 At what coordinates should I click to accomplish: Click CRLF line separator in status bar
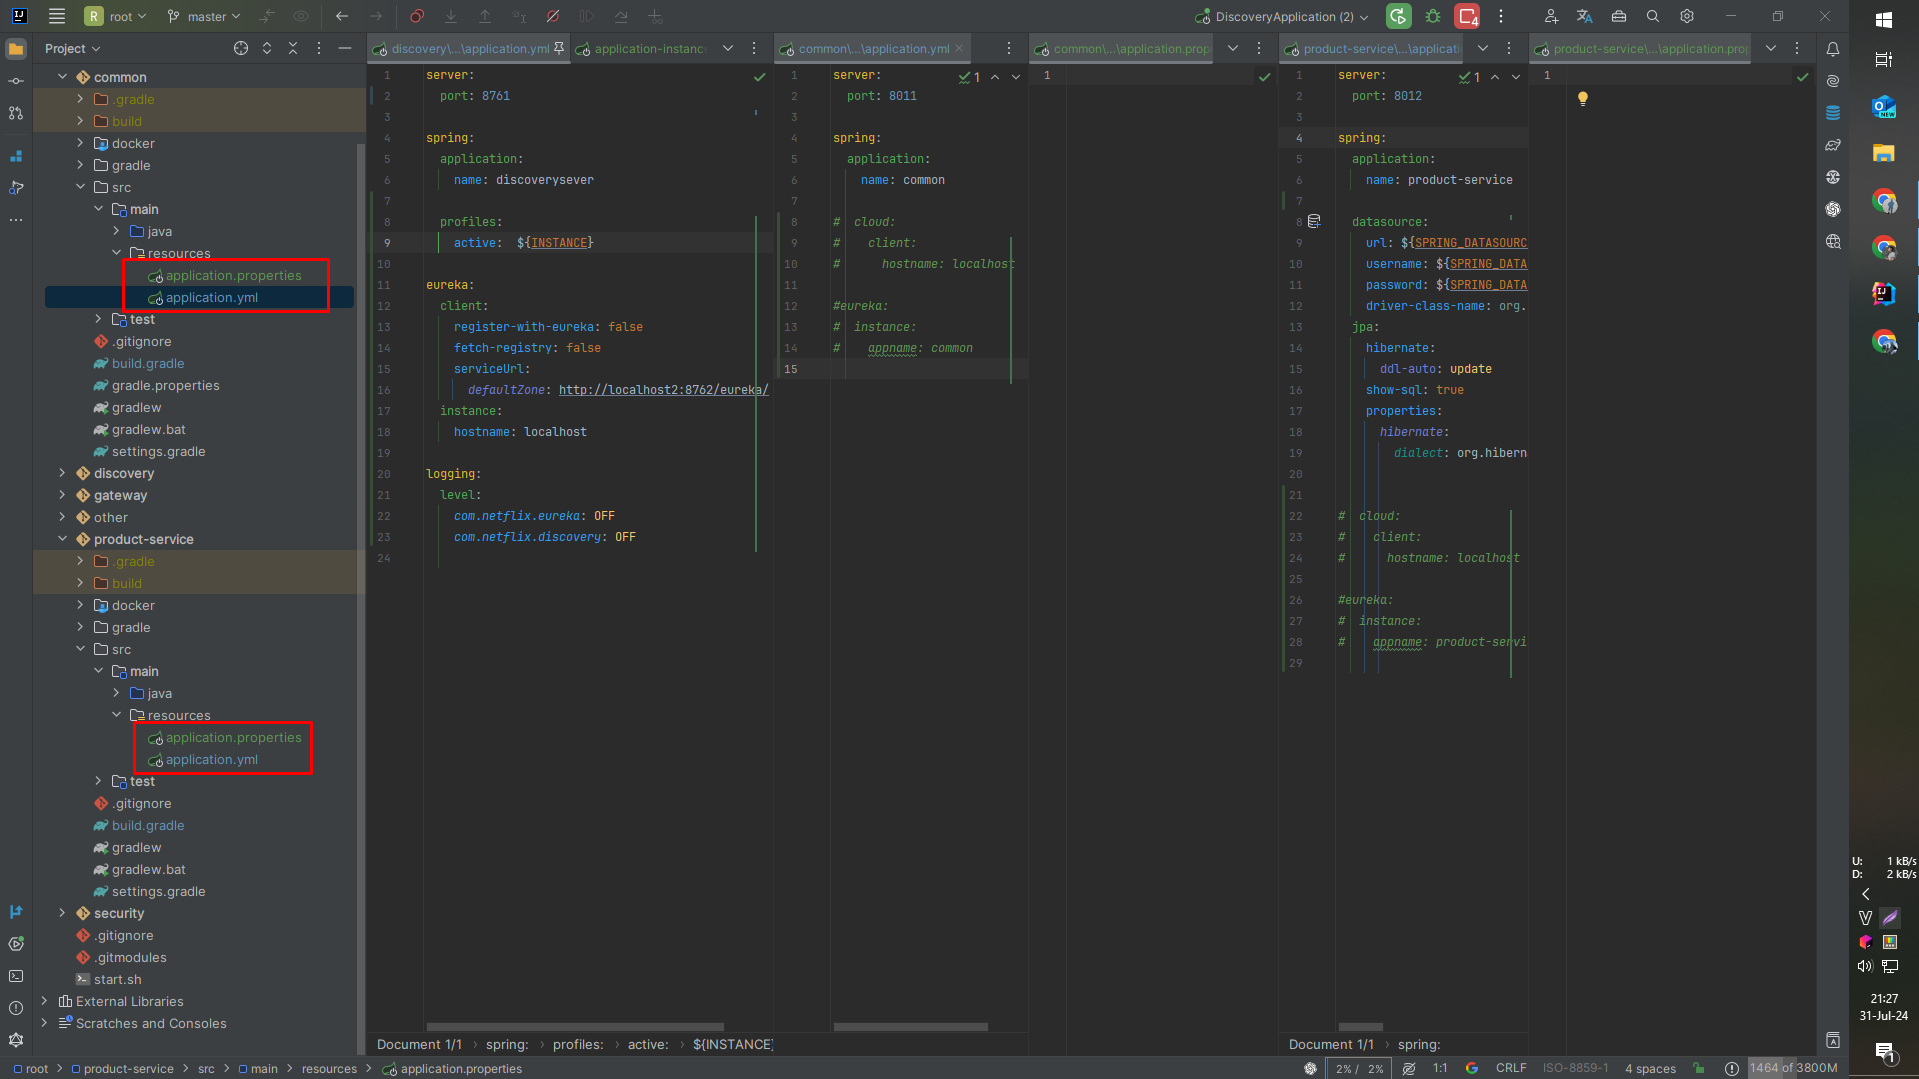[1511, 1068]
